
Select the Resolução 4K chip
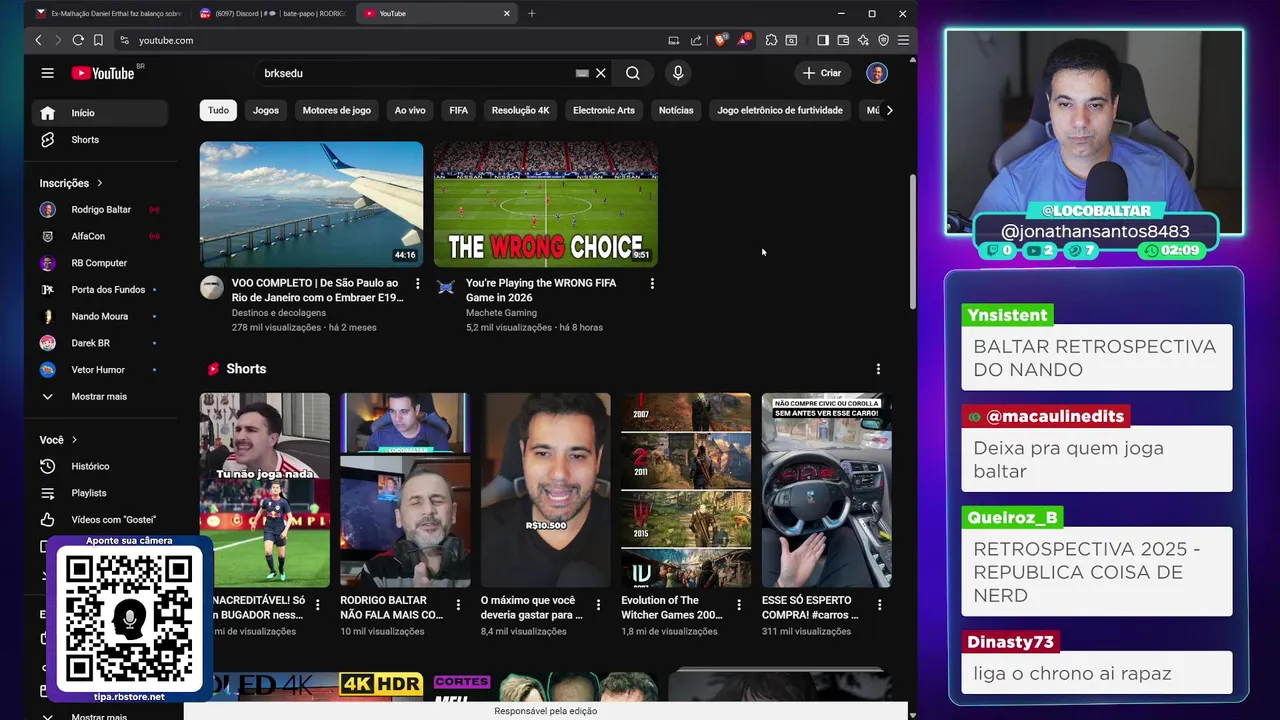tap(520, 110)
